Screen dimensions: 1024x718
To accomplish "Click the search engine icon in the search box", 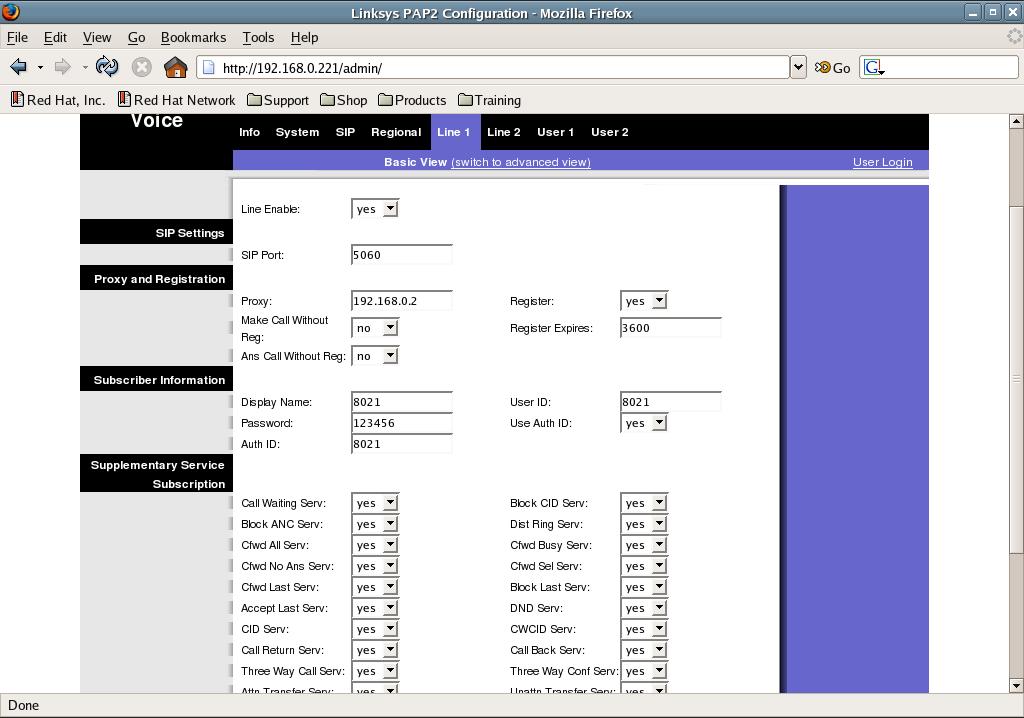I will pos(873,67).
